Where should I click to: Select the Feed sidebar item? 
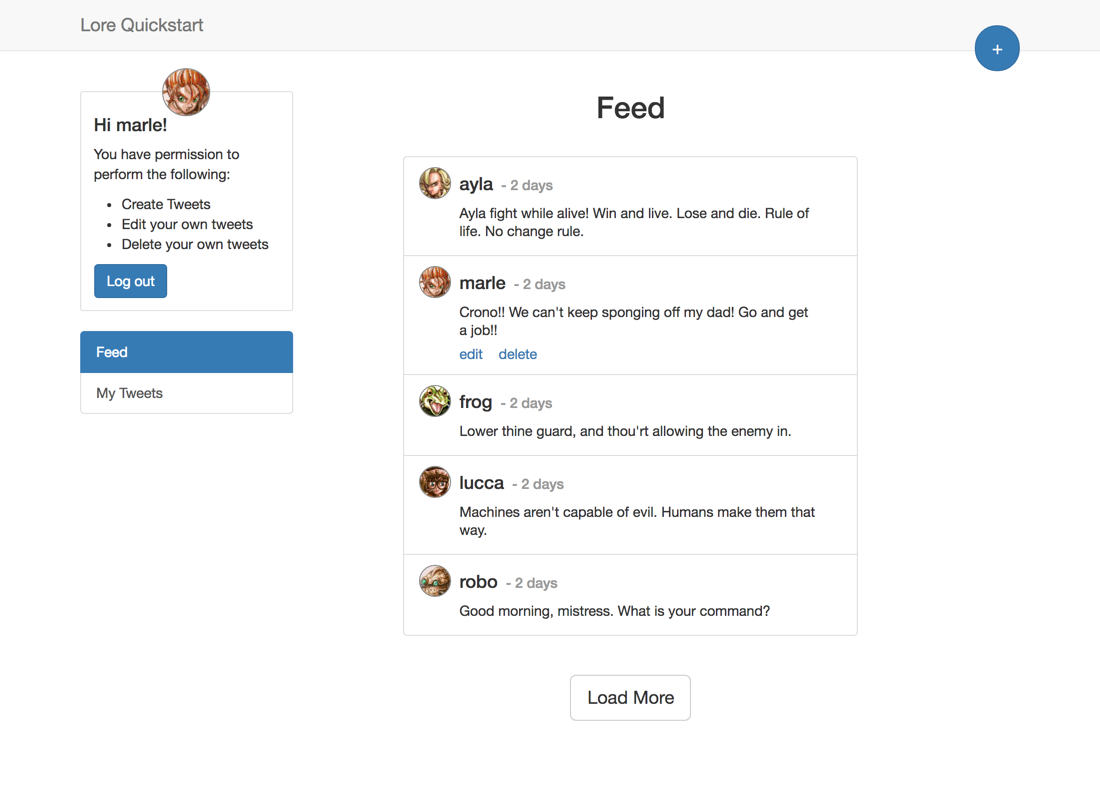pyautogui.click(x=187, y=352)
